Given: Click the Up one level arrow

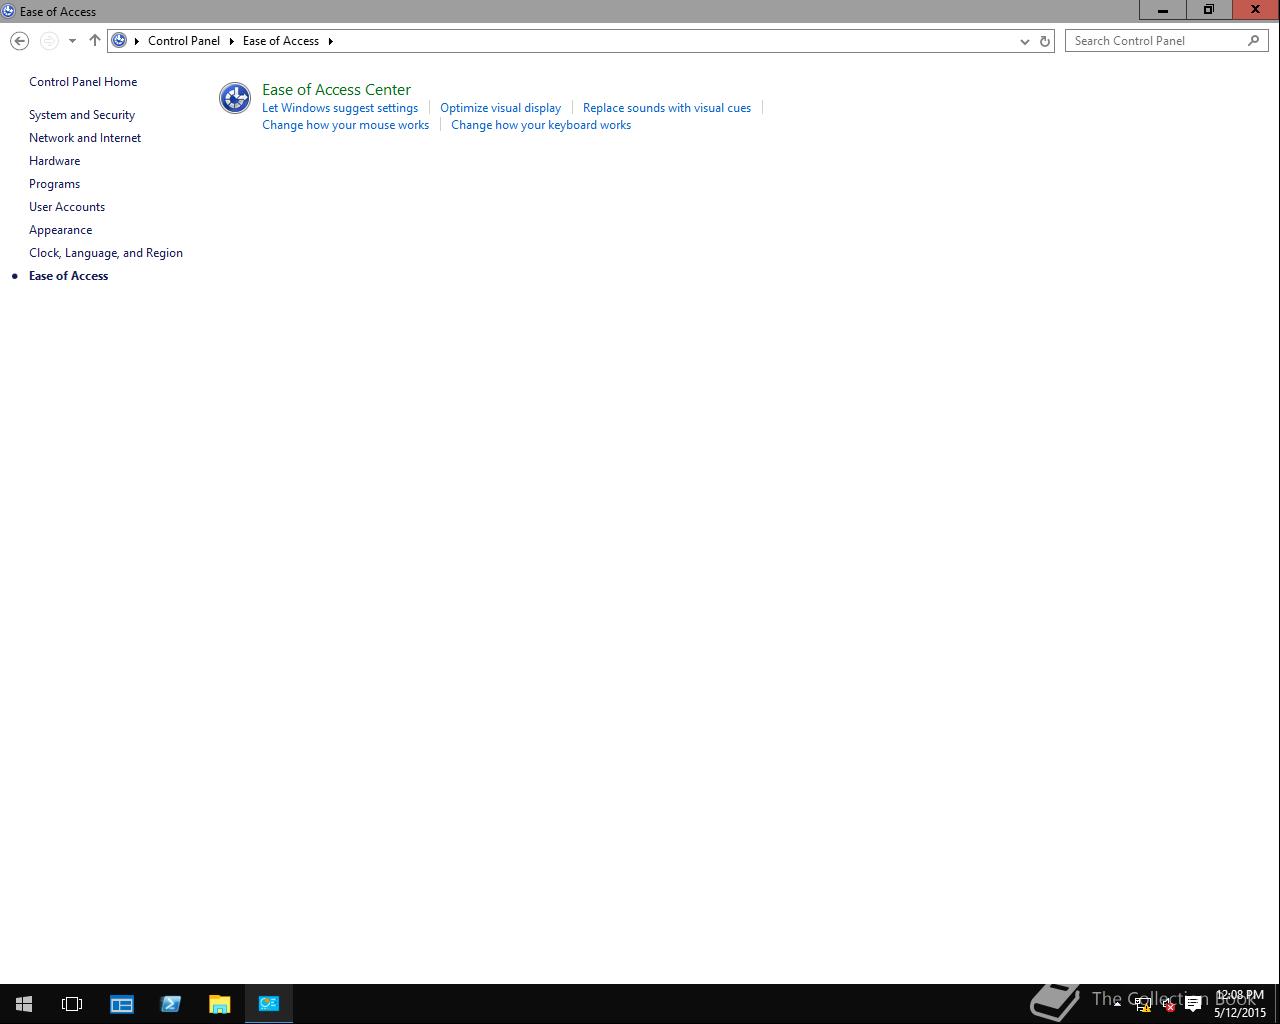Looking at the screenshot, I should coord(95,41).
